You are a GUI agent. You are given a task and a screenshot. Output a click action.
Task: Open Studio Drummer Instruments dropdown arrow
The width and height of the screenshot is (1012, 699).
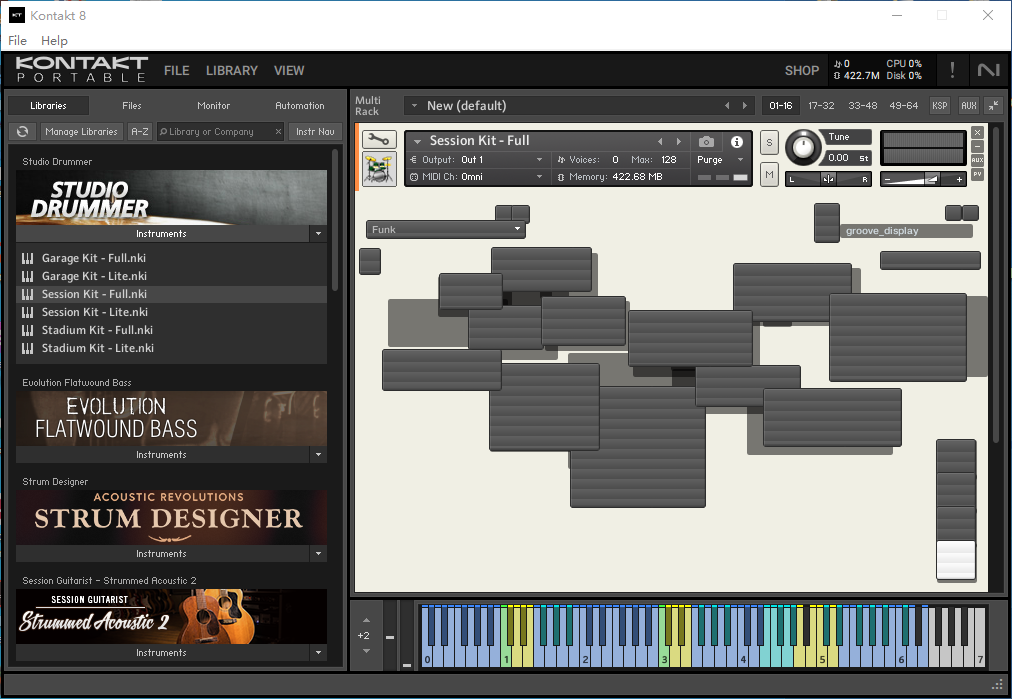318,234
